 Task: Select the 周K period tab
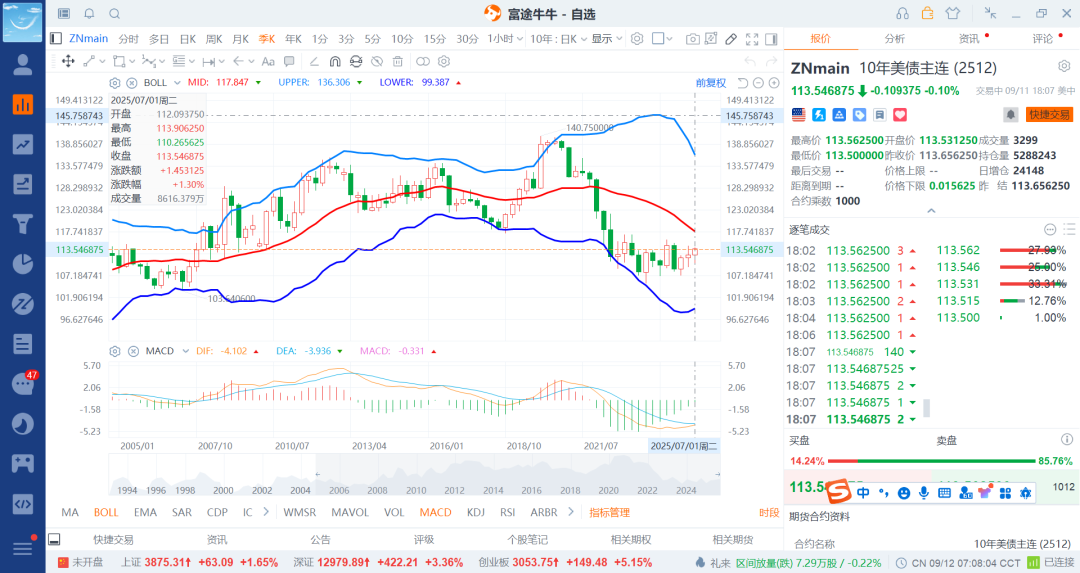[214, 39]
